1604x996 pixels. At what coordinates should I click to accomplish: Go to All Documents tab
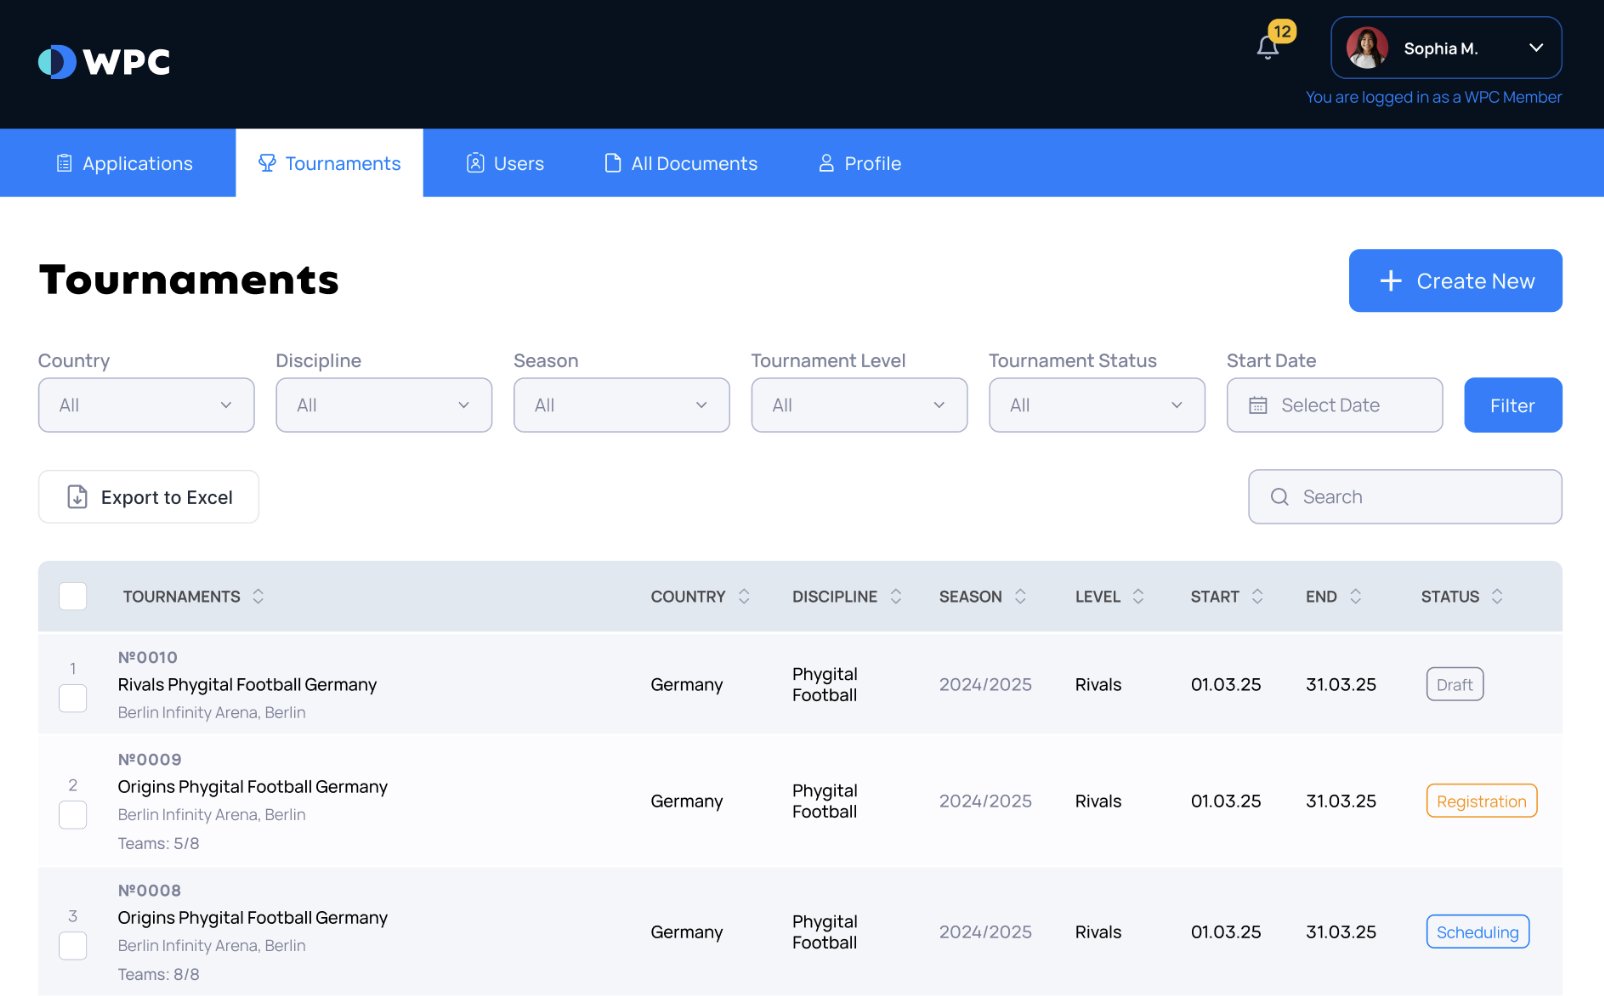(x=681, y=163)
